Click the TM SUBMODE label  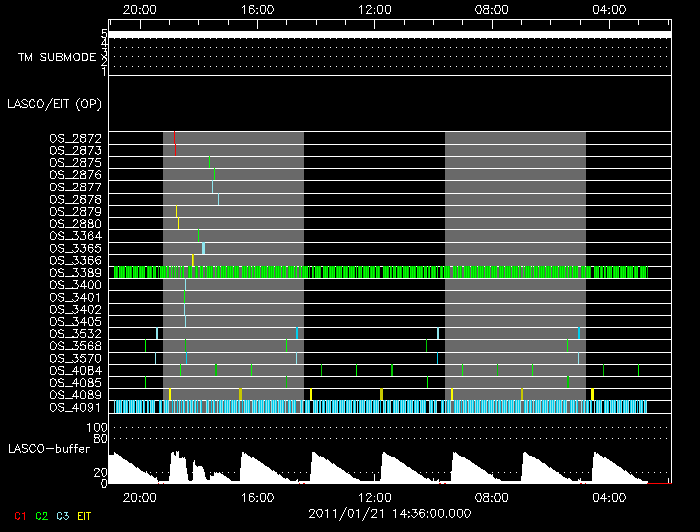coord(57,57)
